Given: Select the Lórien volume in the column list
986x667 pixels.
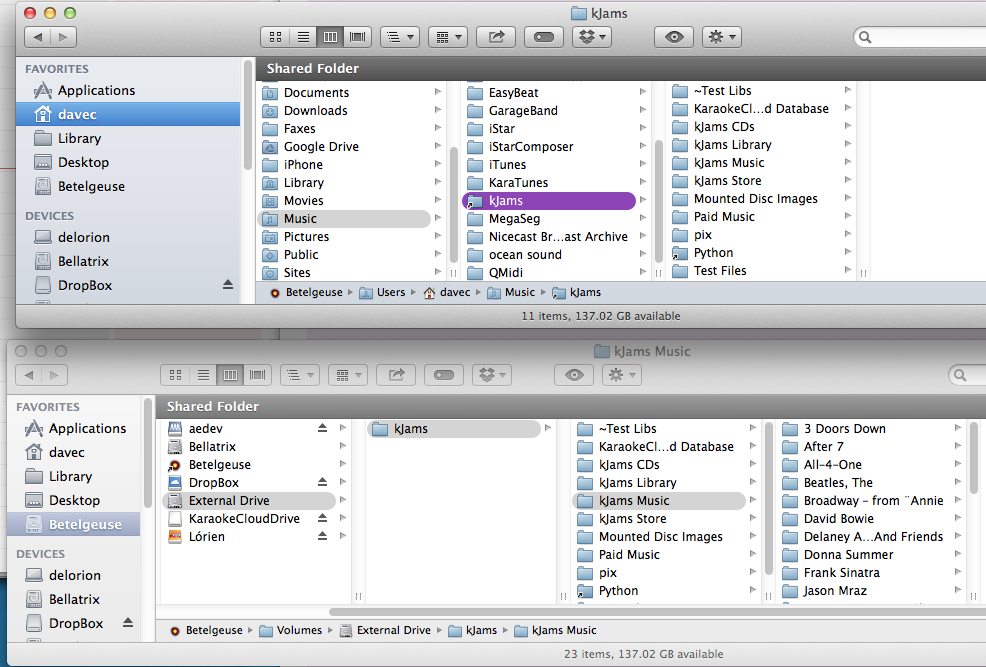Looking at the screenshot, I should (207, 537).
